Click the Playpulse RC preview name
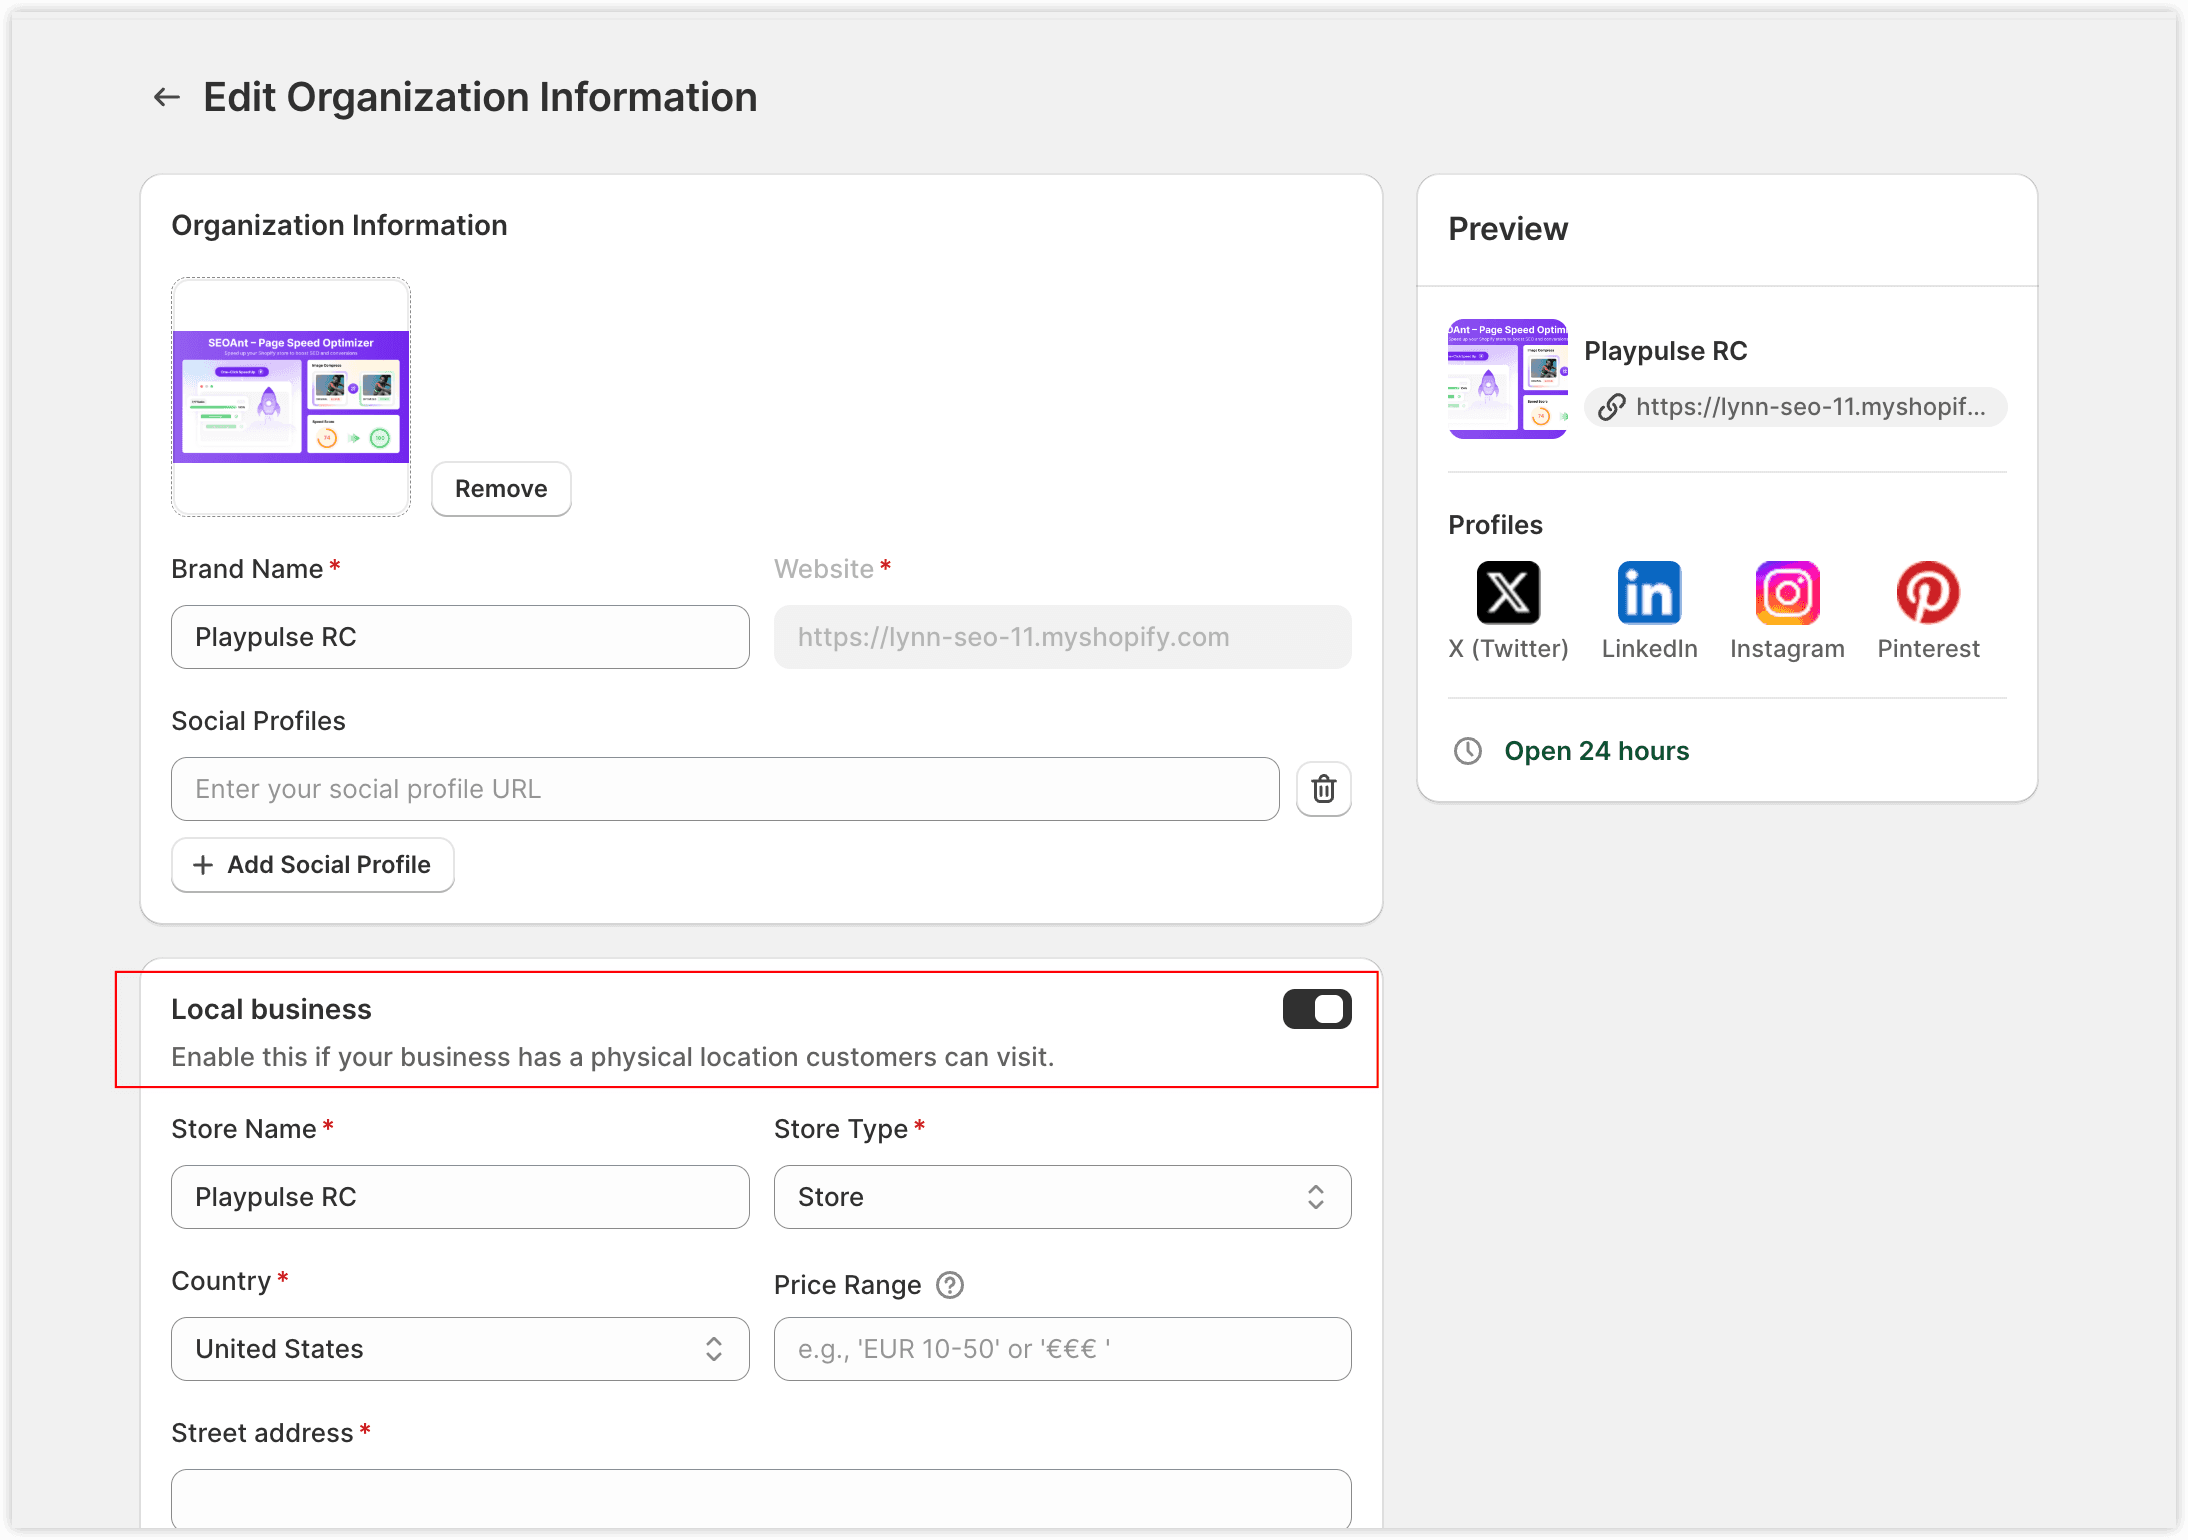The height and width of the screenshot is (1540, 2188). coord(1665,351)
